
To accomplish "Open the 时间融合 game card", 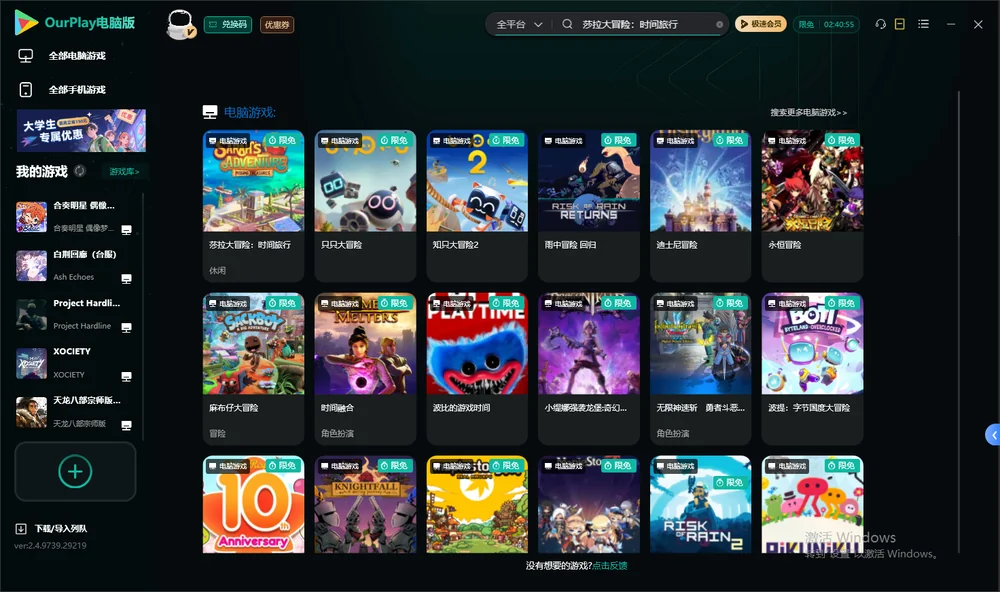I will (365, 368).
